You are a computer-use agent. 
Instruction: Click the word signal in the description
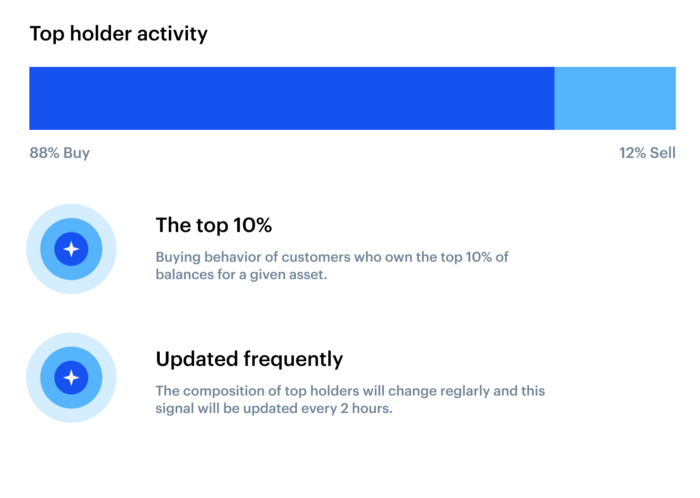[x=177, y=410]
